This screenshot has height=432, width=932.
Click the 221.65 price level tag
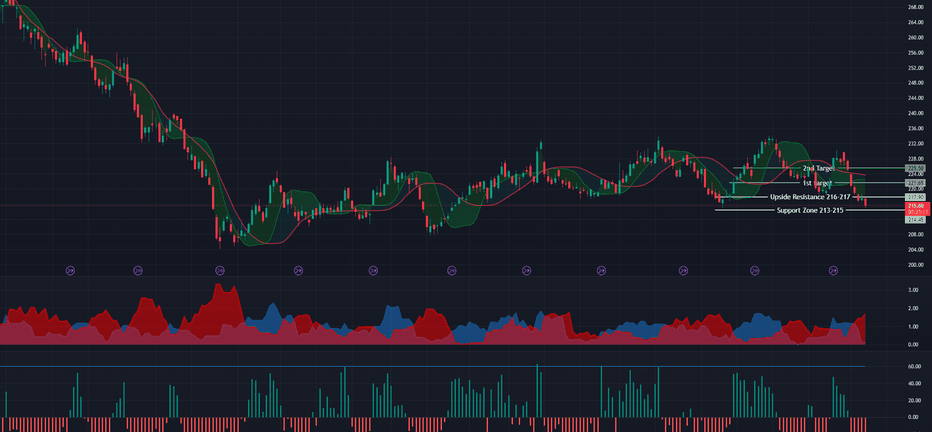[915, 183]
